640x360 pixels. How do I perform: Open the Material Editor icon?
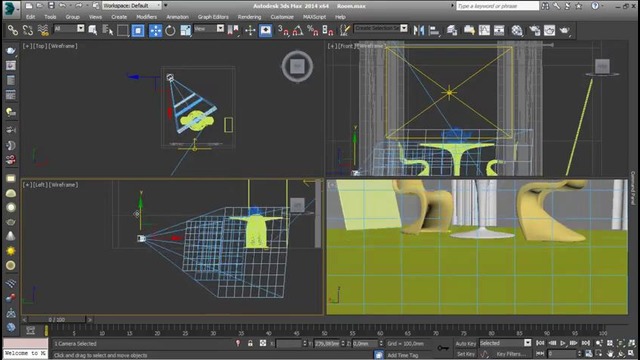(517, 30)
